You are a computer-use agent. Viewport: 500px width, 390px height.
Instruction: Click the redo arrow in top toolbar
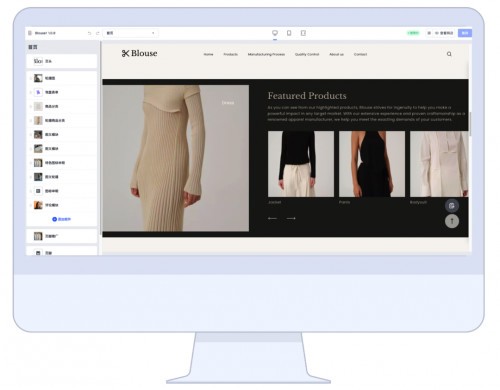tap(98, 33)
